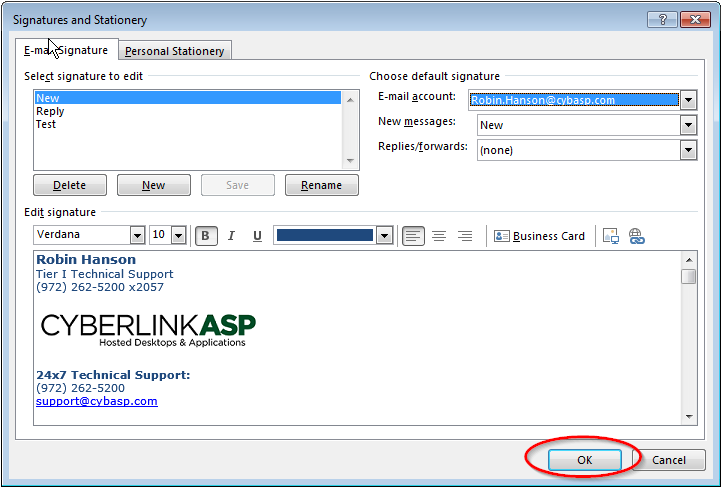The height and width of the screenshot is (490, 724).
Task: Confirm with the OK button
Action: tap(585, 460)
